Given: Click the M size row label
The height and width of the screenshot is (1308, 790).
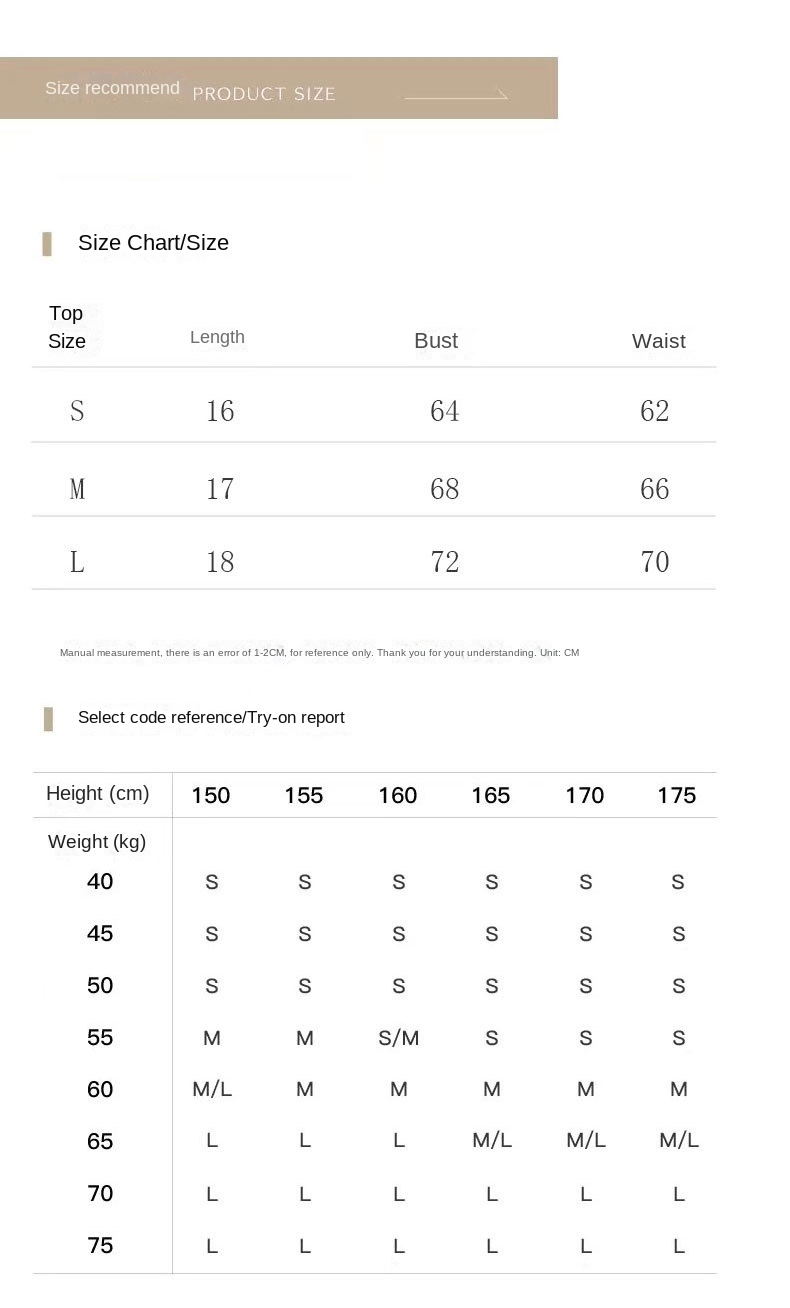Looking at the screenshot, I should click(77, 489).
